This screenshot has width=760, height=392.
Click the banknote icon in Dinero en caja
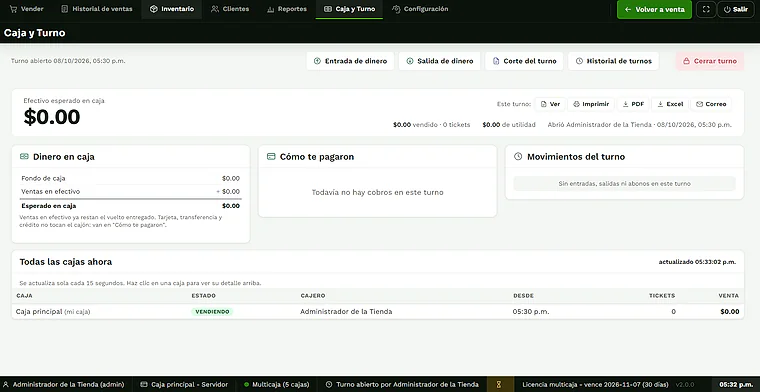coord(24,157)
